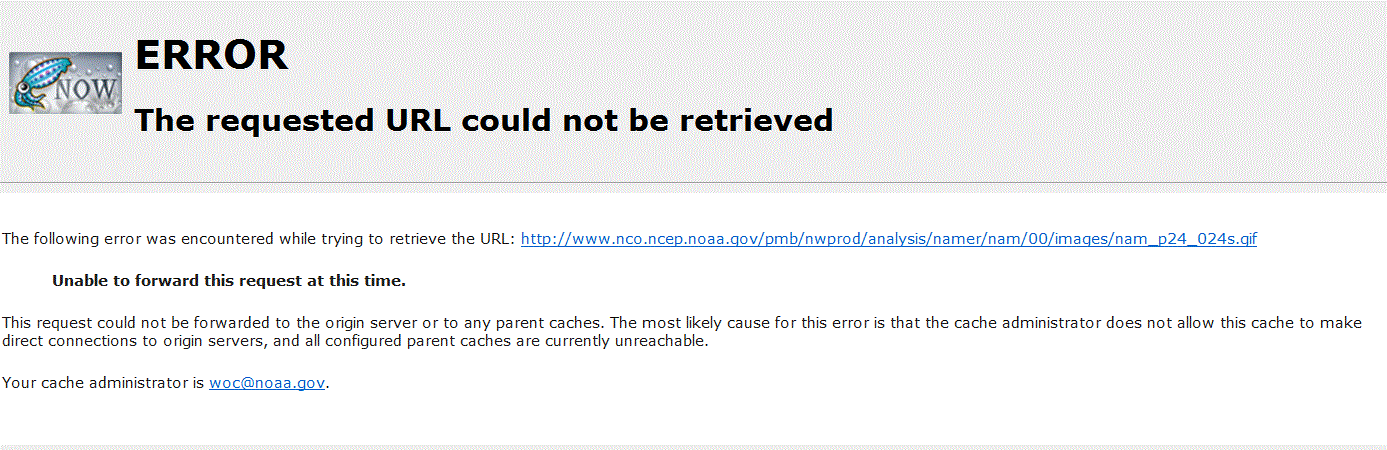Click the large ERROR heading
1387x450 pixels.
(x=211, y=55)
